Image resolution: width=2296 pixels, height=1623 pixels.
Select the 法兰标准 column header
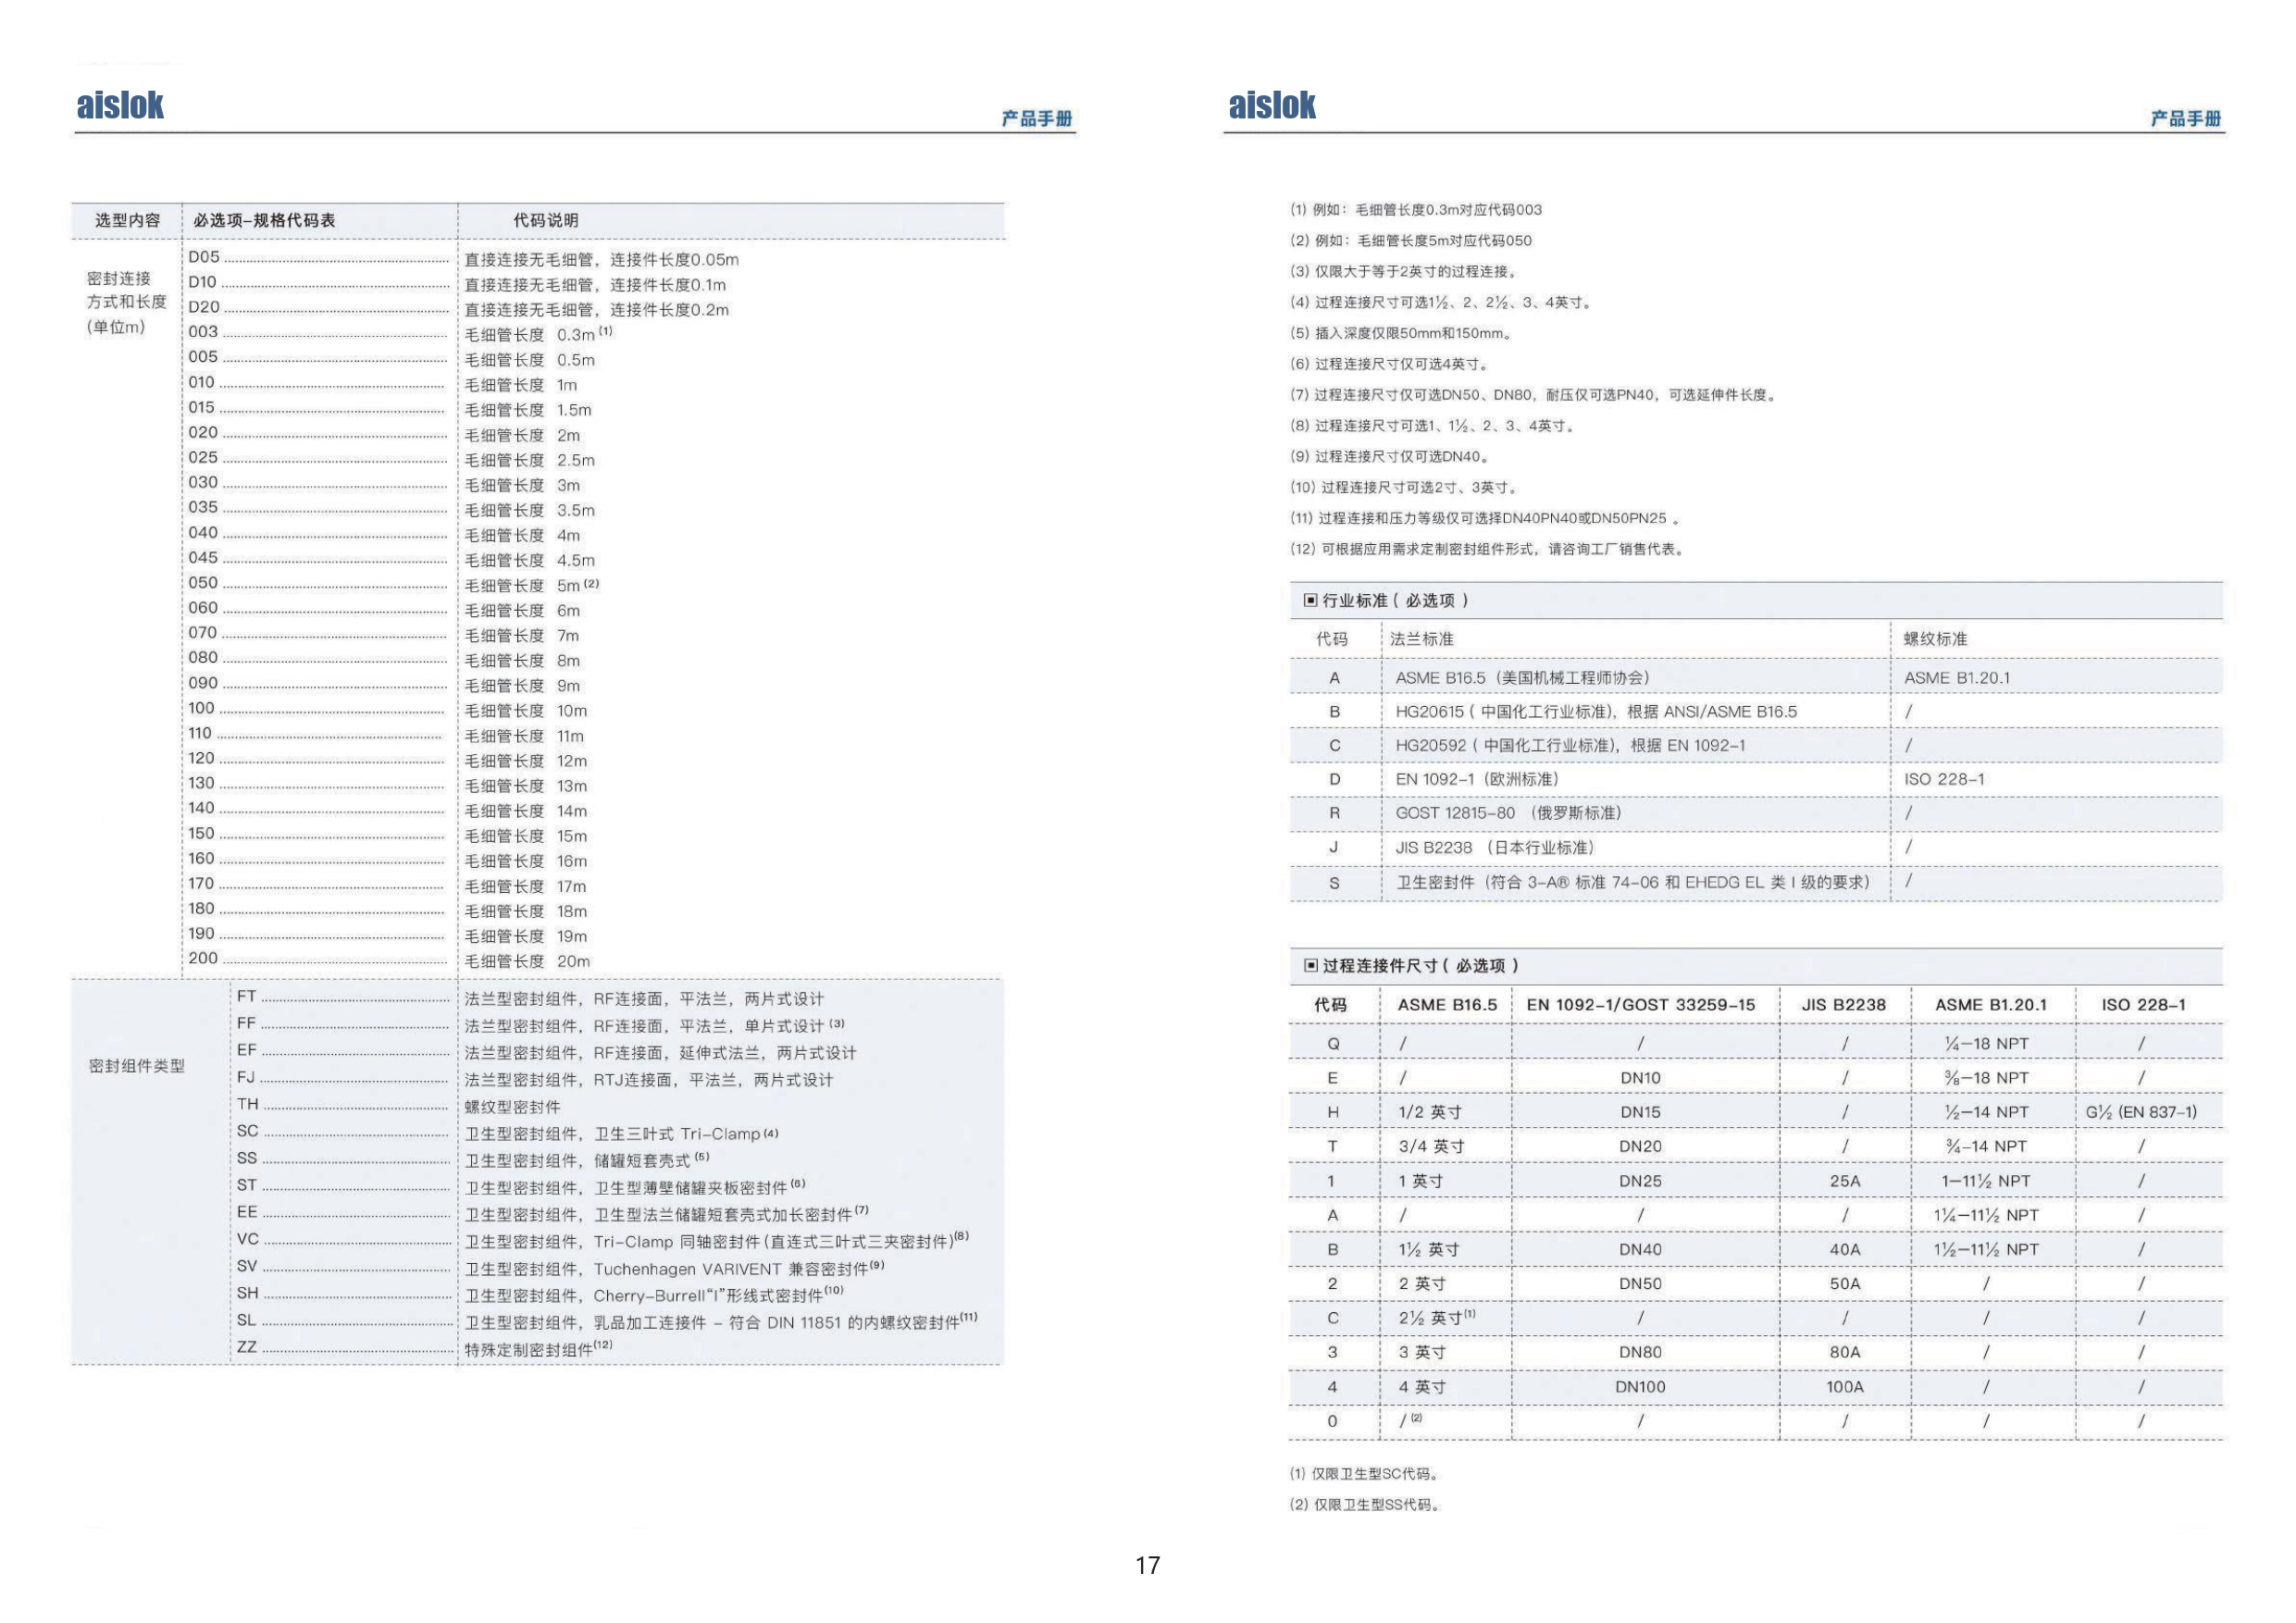tap(1422, 639)
